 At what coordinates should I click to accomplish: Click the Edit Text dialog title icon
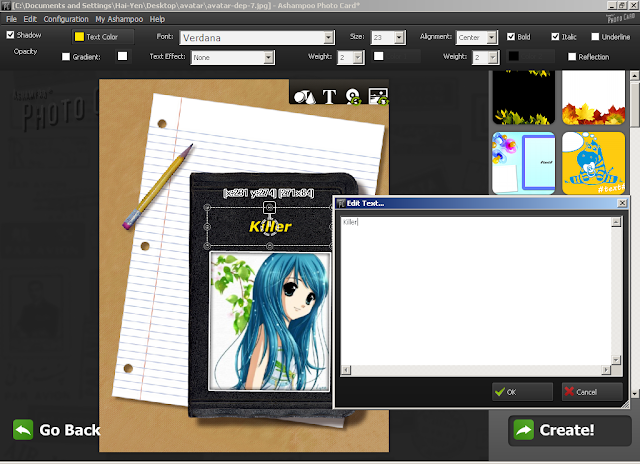click(x=341, y=203)
